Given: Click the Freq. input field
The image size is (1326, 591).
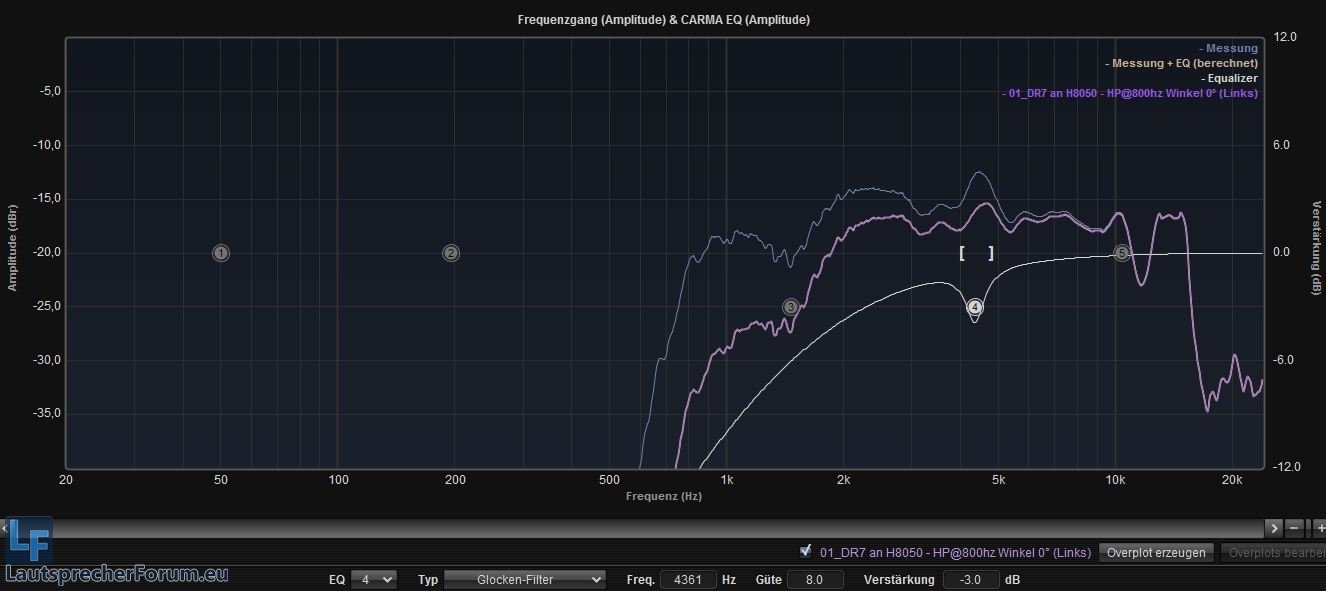Looking at the screenshot, I should click(688, 579).
